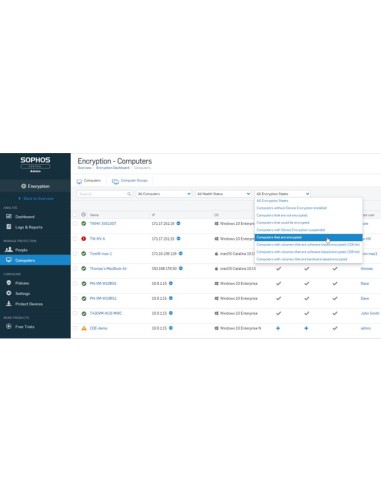
Task: Toggle the select-all checkbox in table header
Action: [x=75, y=215]
